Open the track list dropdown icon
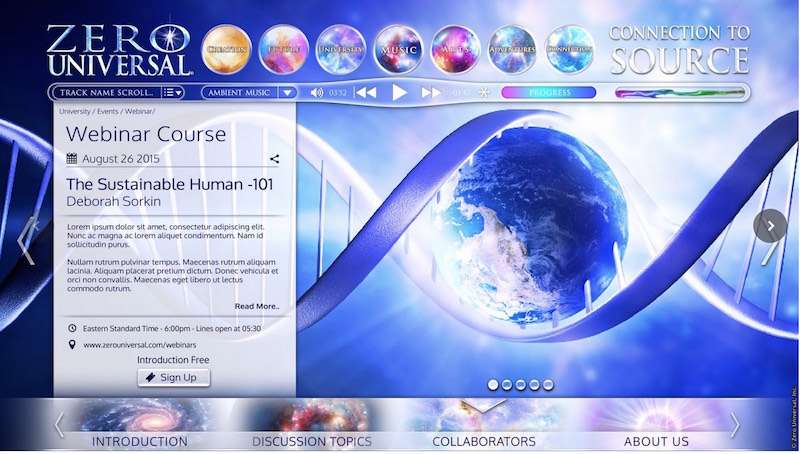 [172, 92]
